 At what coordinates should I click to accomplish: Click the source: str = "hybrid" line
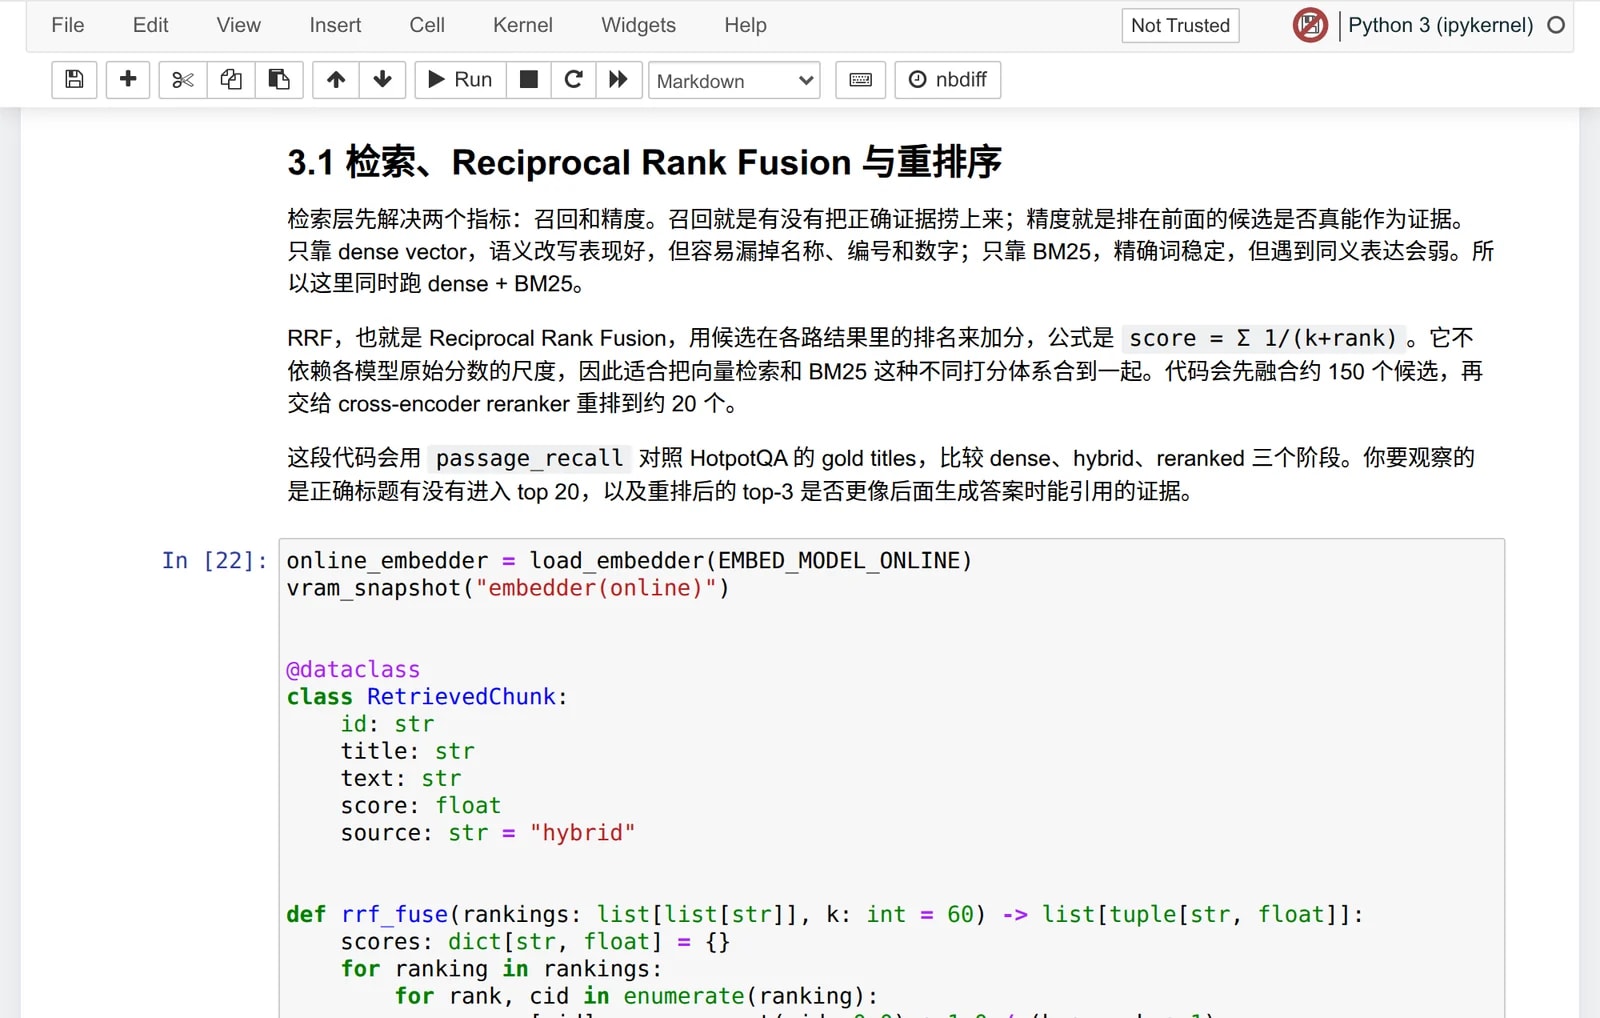click(x=488, y=832)
